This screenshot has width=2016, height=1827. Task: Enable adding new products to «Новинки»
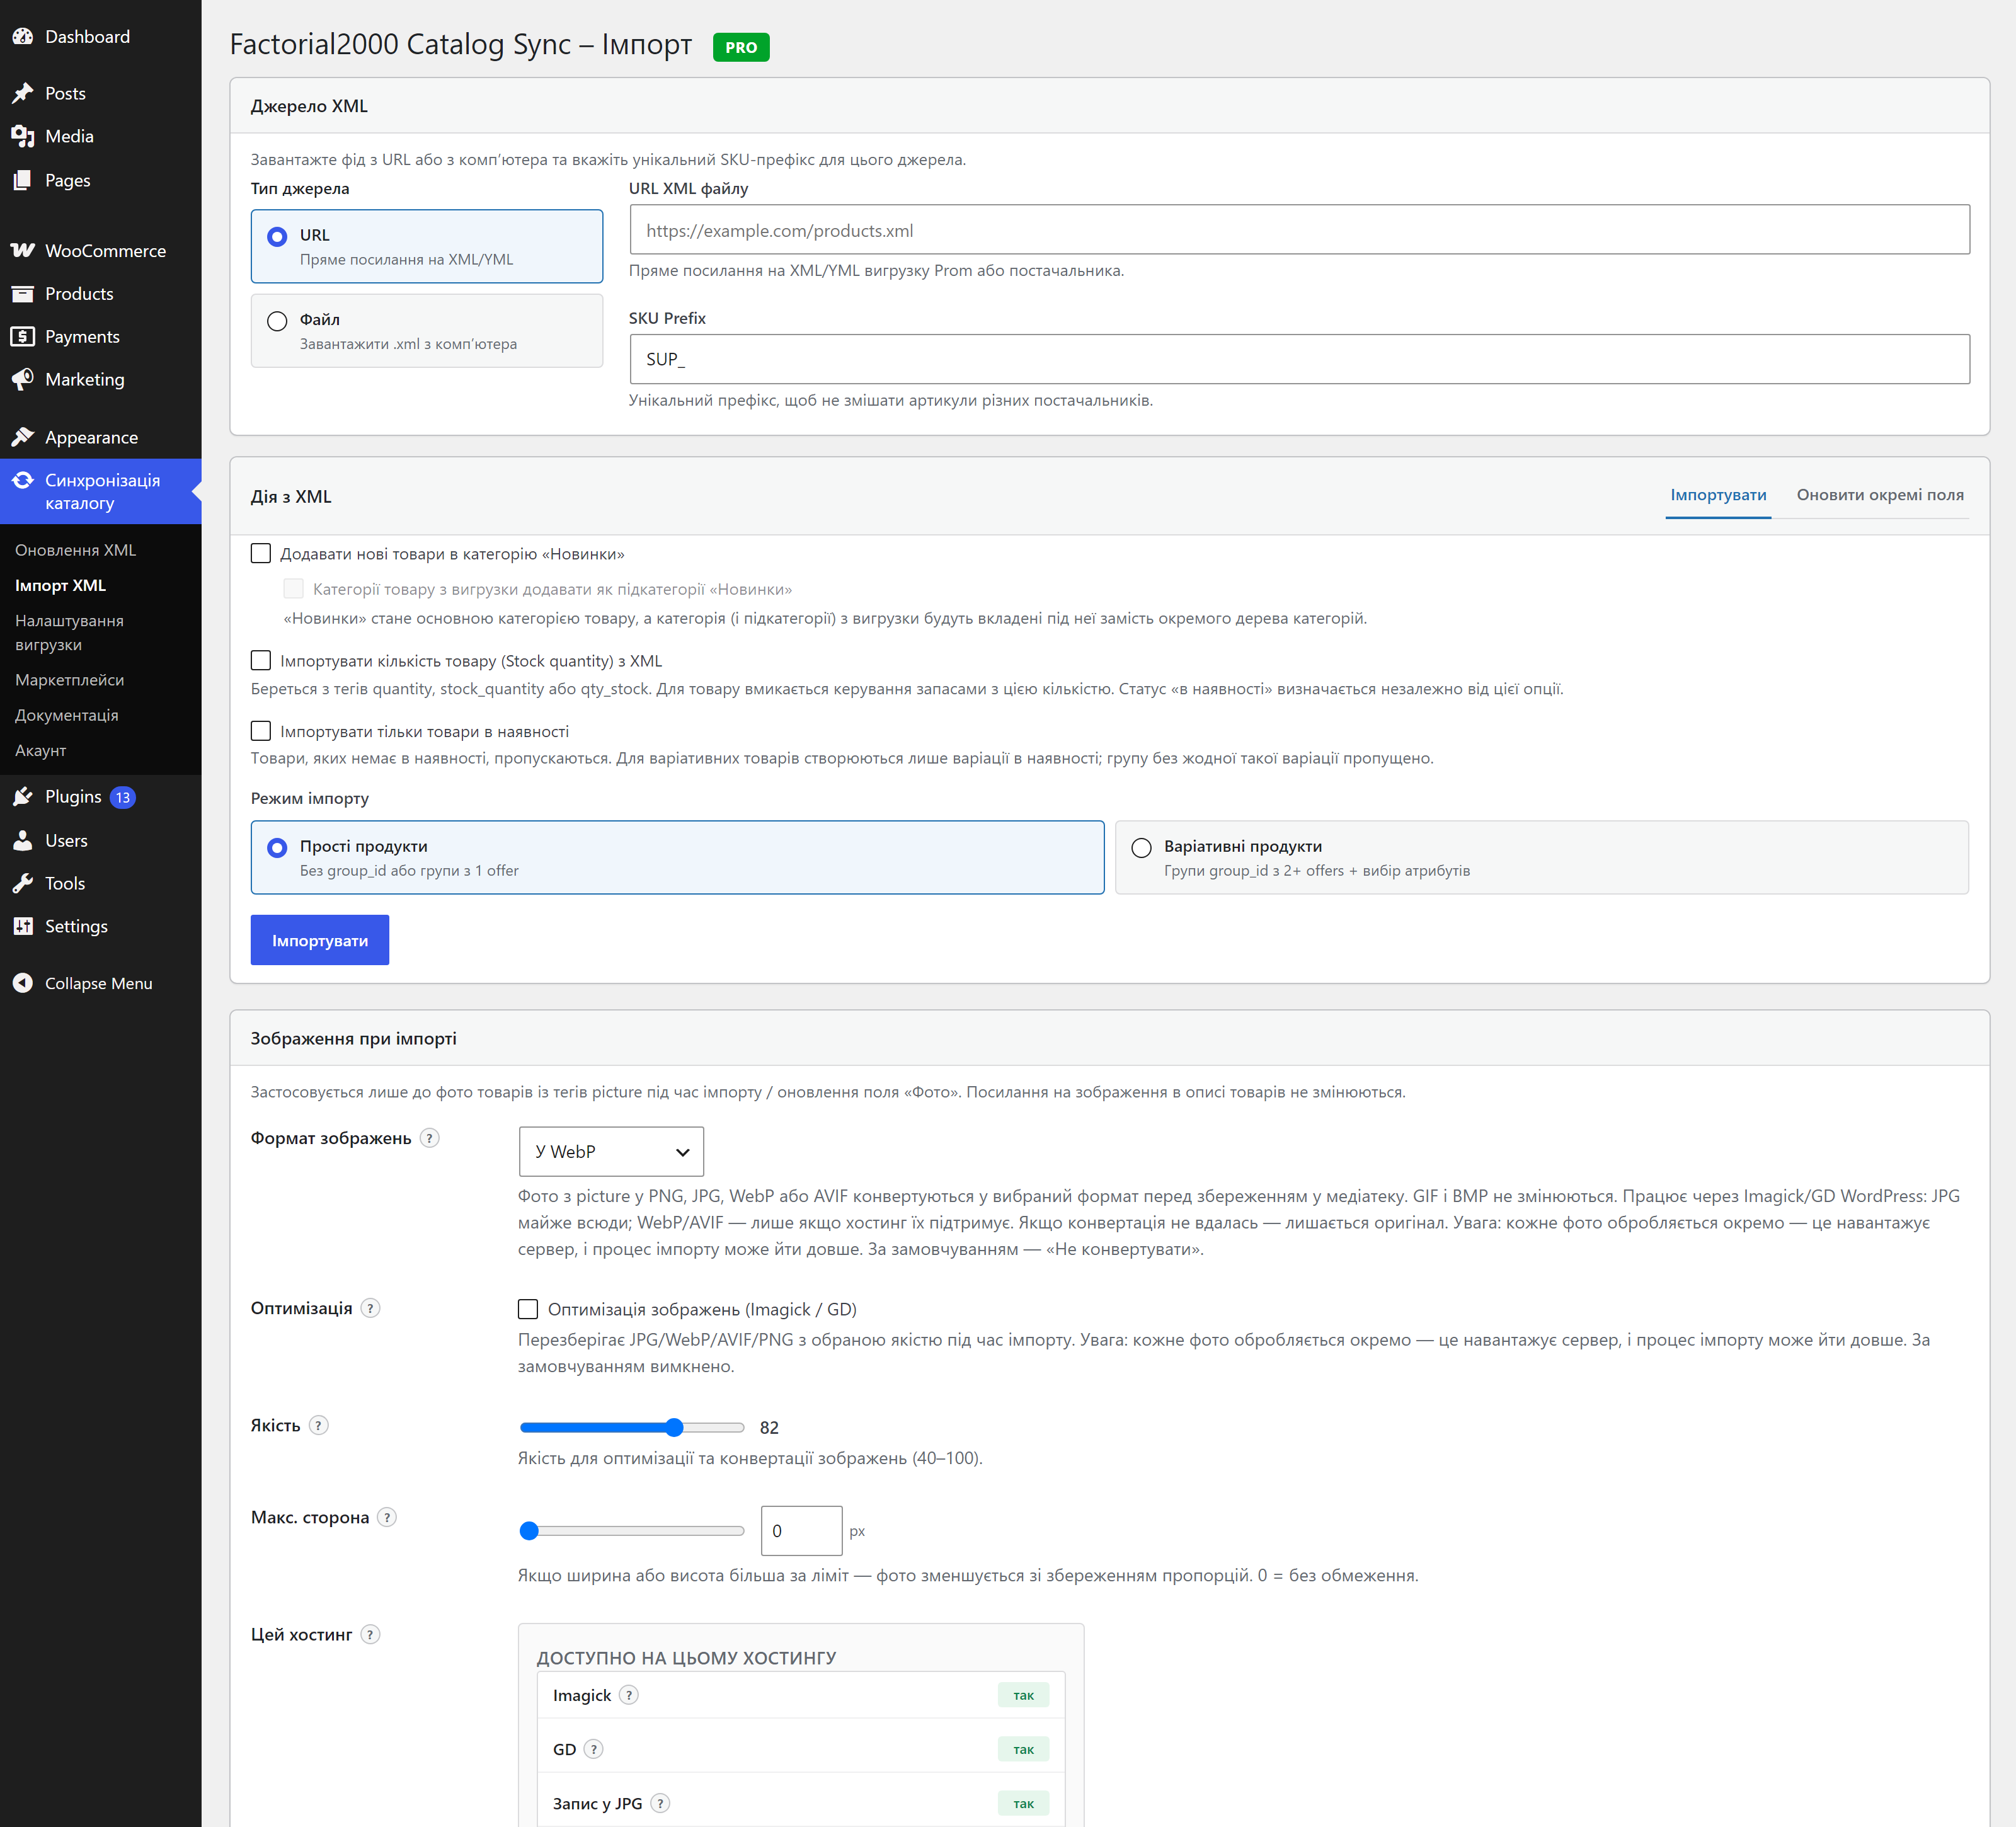261,554
